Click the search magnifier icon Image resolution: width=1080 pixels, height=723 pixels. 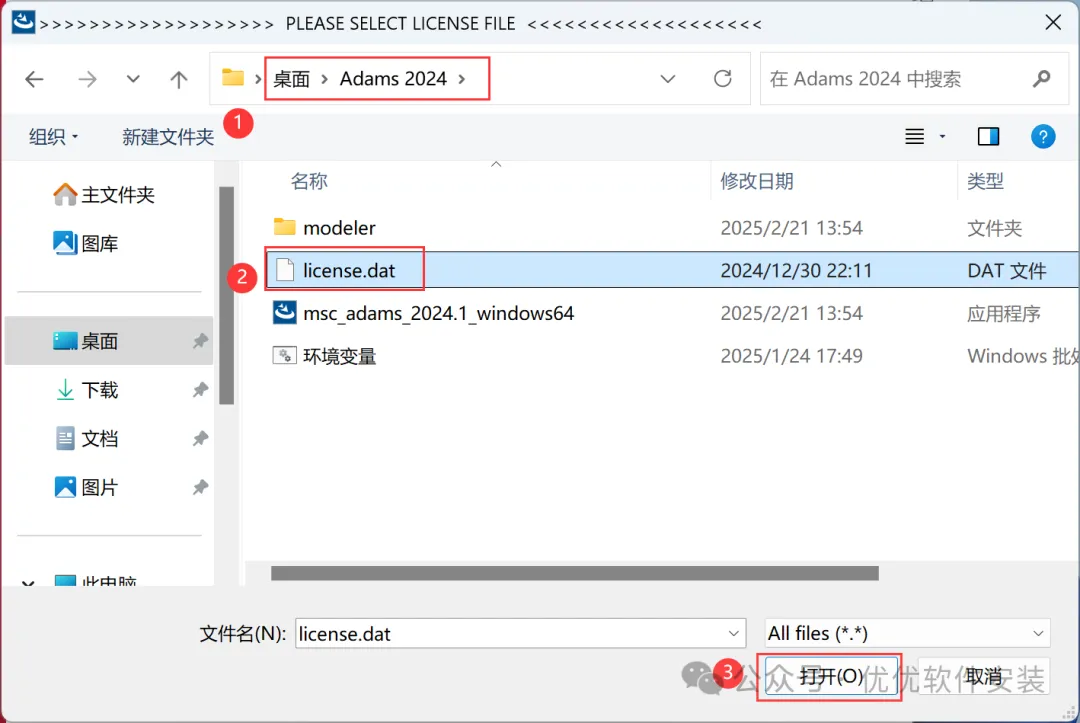point(1041,78)
